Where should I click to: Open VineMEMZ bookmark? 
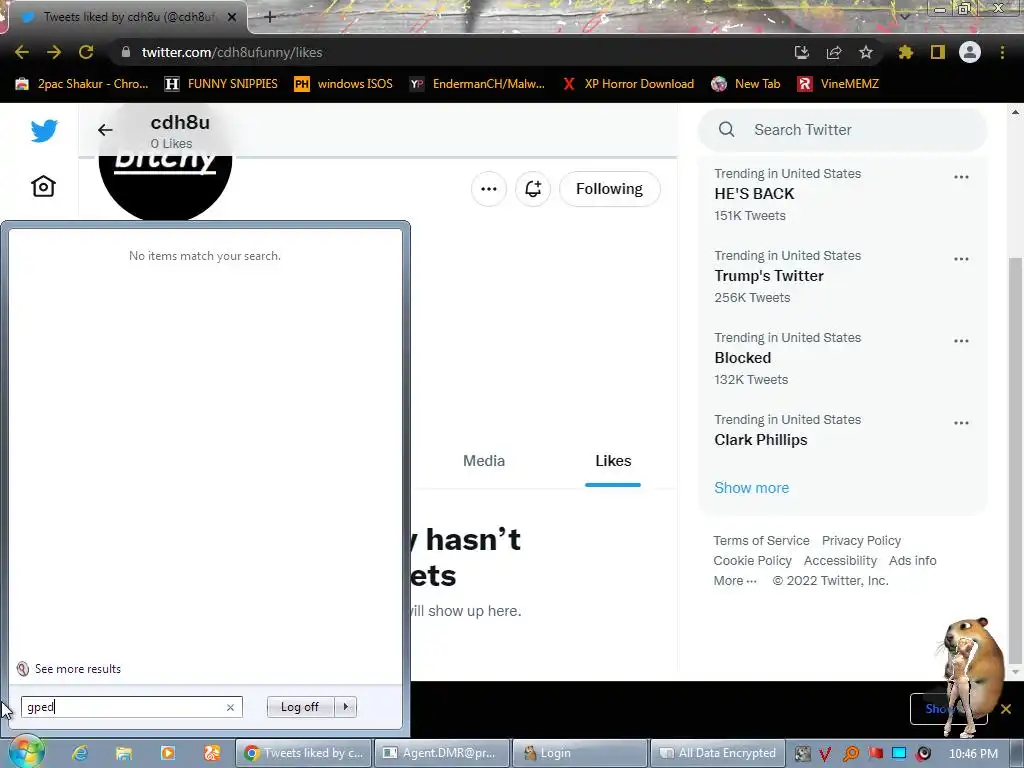point(838,84)
